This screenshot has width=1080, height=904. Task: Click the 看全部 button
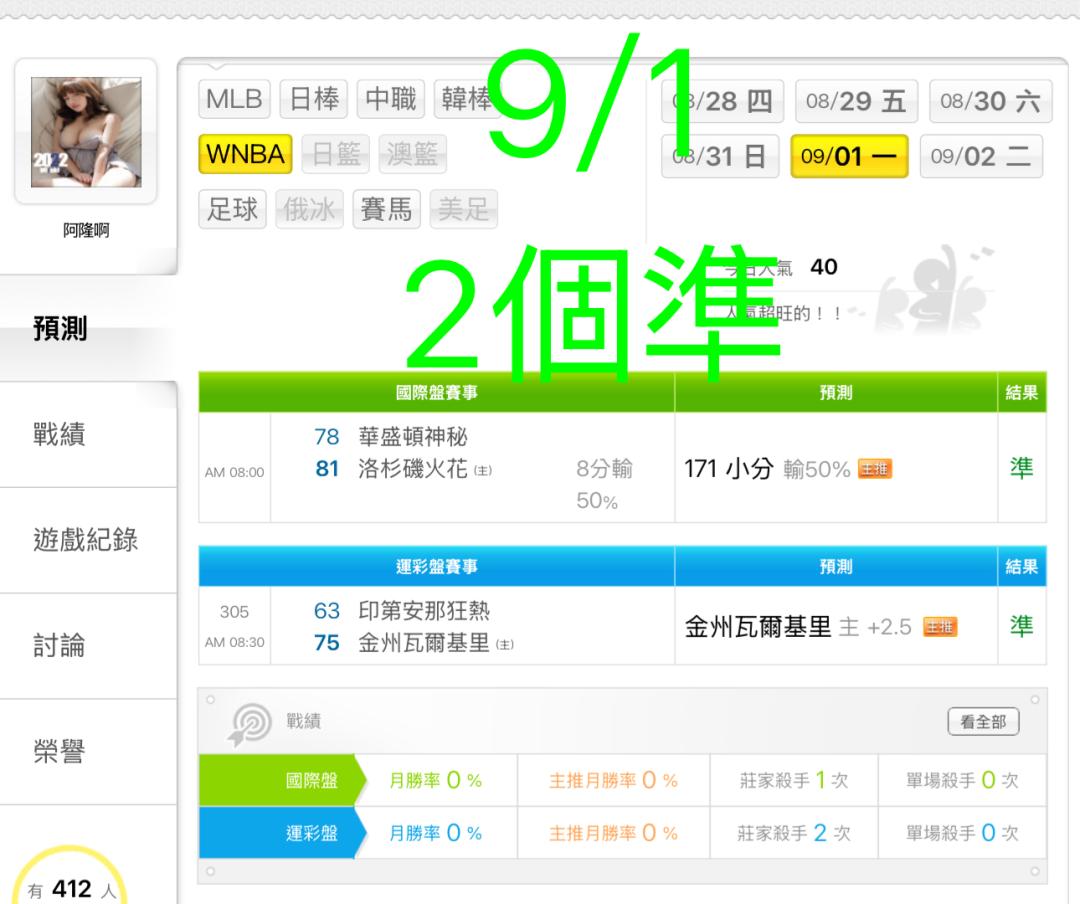pyautogui.click(x=983, y=721)
